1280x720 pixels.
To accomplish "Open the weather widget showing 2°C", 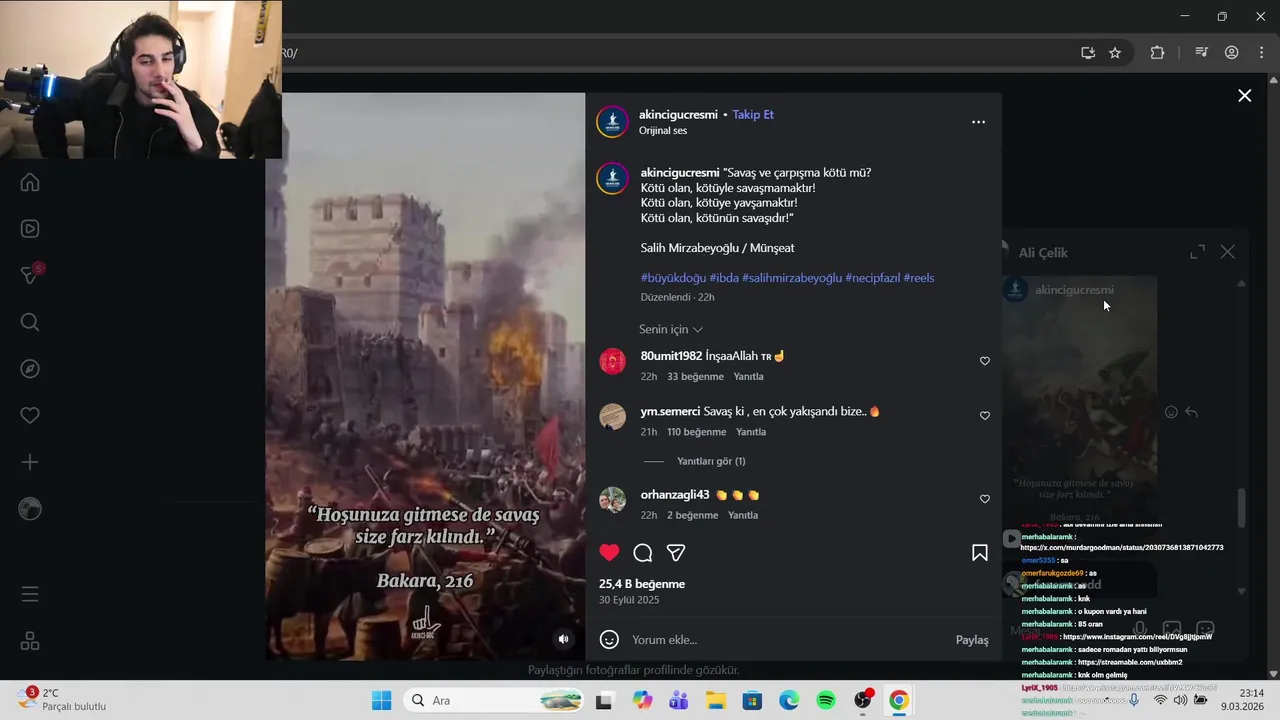I will point(60,699).
